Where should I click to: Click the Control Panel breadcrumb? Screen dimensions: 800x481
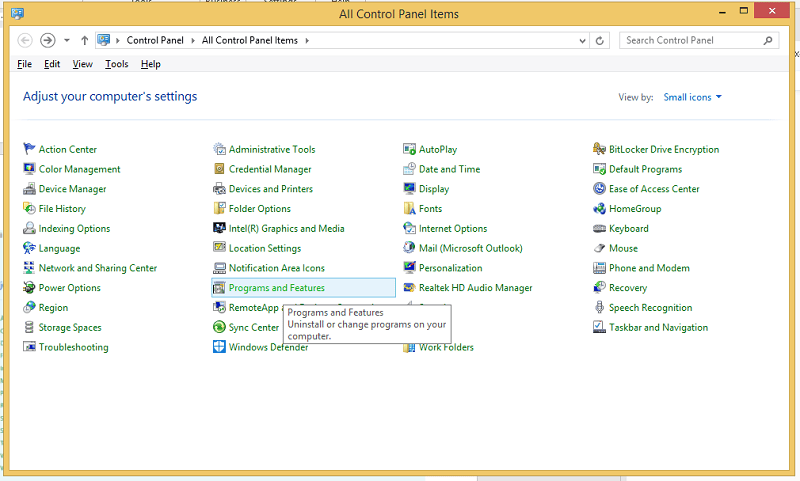[155, 40]
